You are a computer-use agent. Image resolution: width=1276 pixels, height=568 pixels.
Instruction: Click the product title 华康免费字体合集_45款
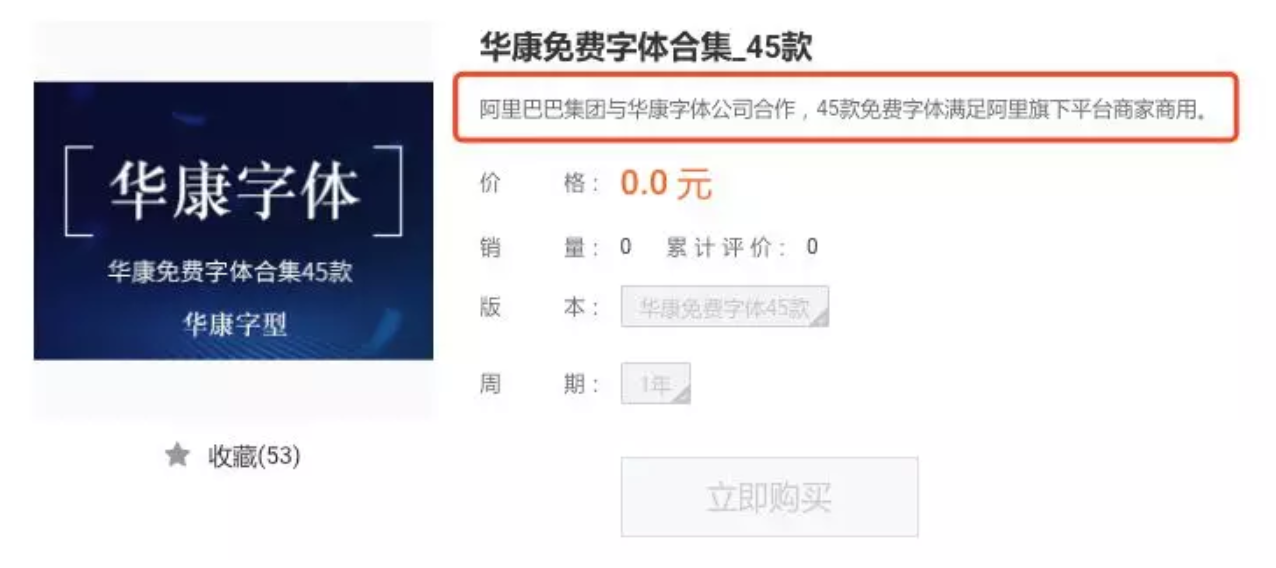coord(645,47)
